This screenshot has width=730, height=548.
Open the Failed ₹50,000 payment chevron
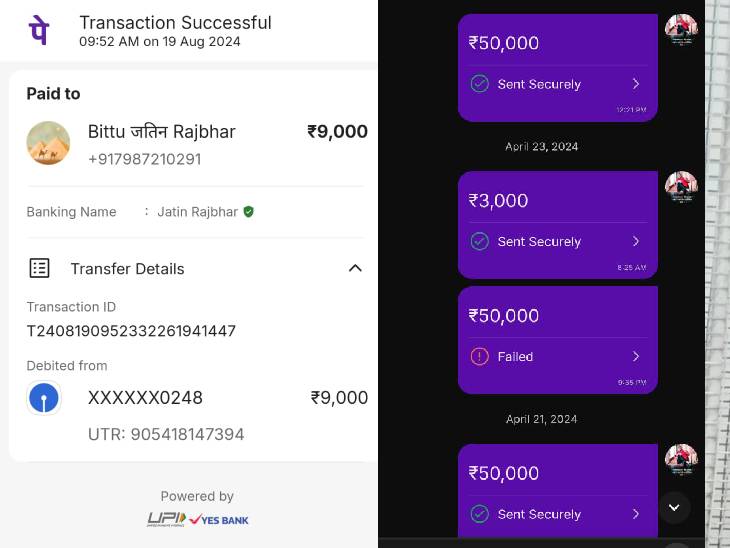coord(636,356)
